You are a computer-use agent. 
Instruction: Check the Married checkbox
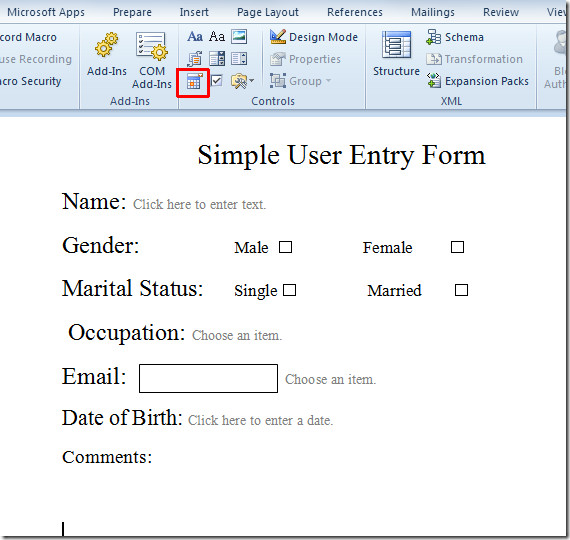[461, 290]
